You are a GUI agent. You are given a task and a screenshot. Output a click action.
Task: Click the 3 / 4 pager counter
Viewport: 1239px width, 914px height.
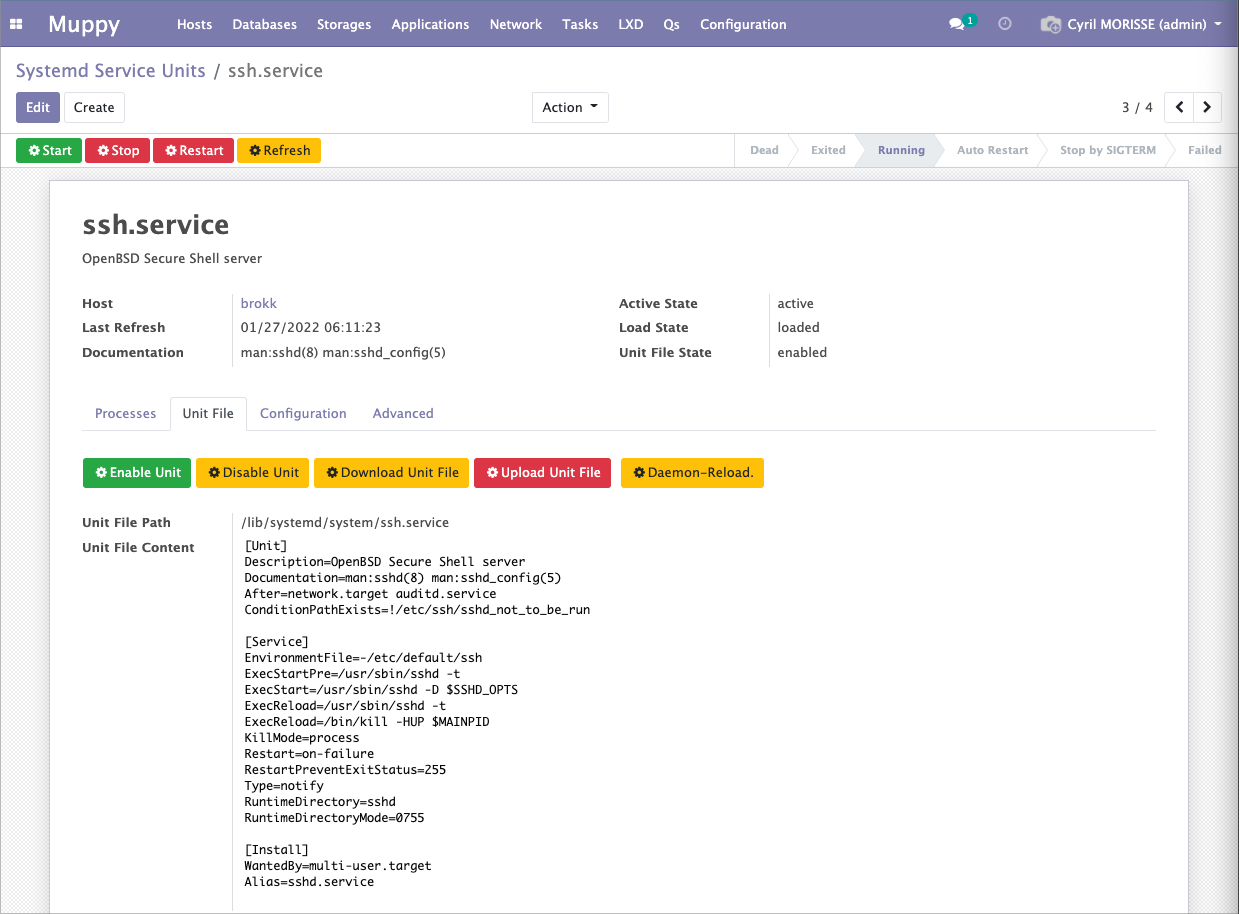click(1137, 107)
